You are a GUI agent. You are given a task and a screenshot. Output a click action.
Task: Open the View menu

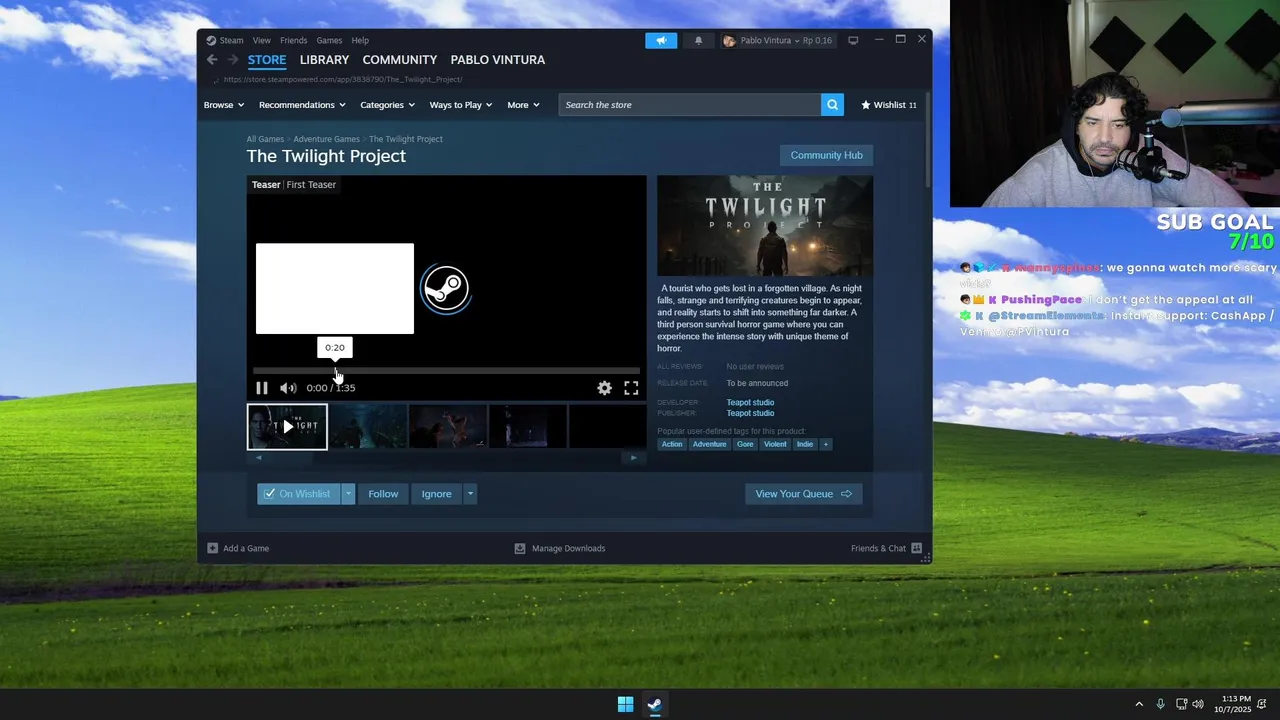[261, 40]
